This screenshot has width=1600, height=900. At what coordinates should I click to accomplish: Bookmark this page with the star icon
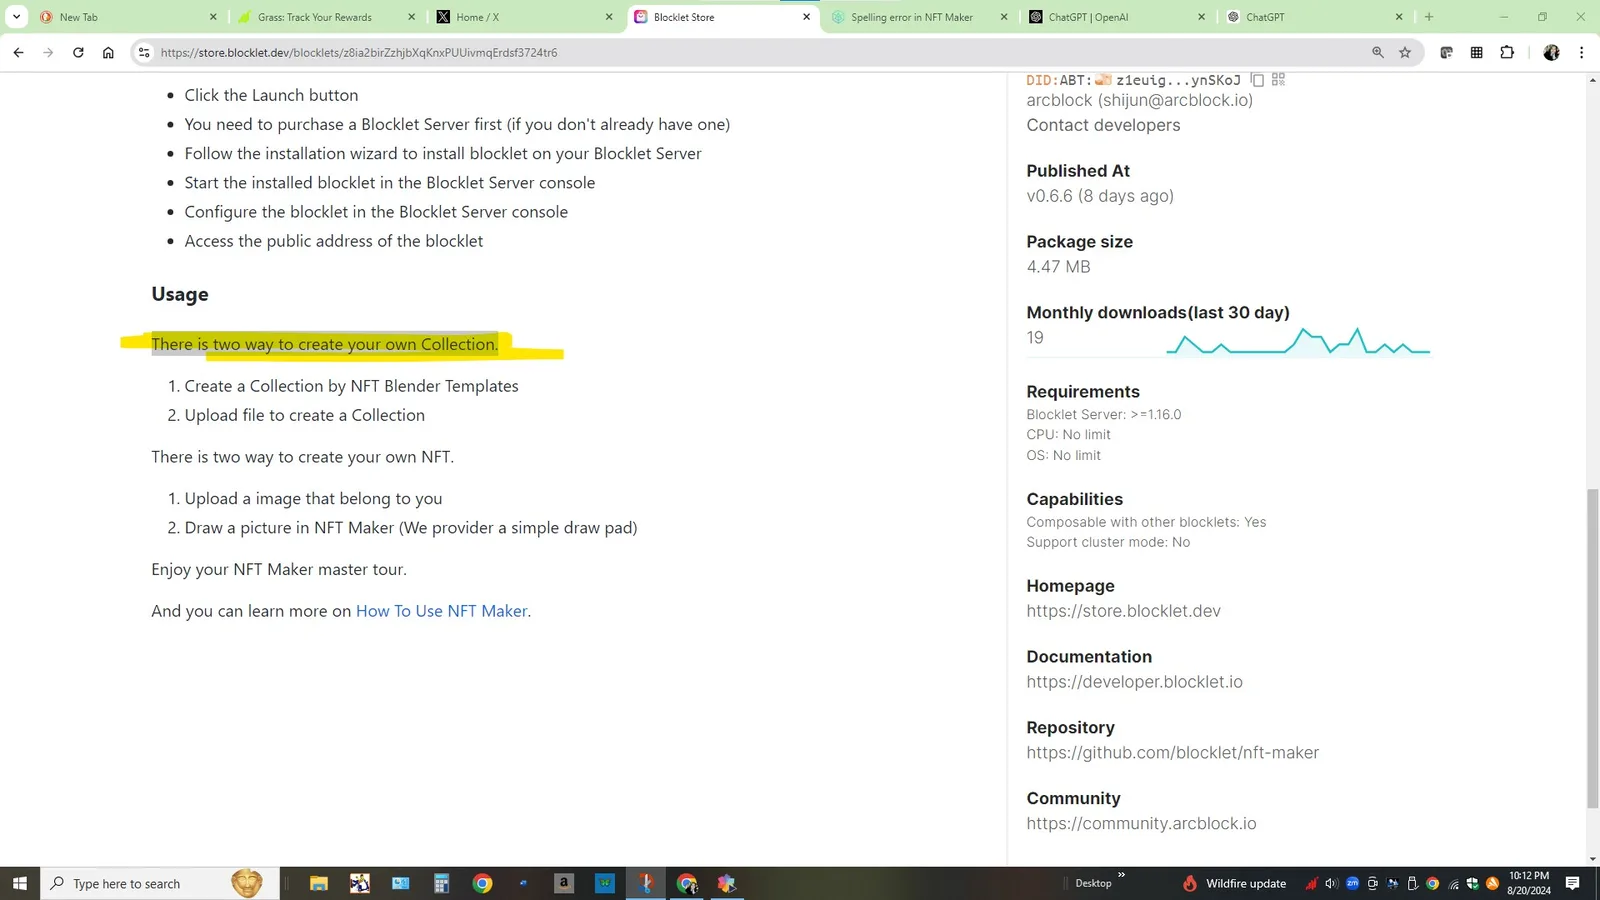click(1405, 53)
